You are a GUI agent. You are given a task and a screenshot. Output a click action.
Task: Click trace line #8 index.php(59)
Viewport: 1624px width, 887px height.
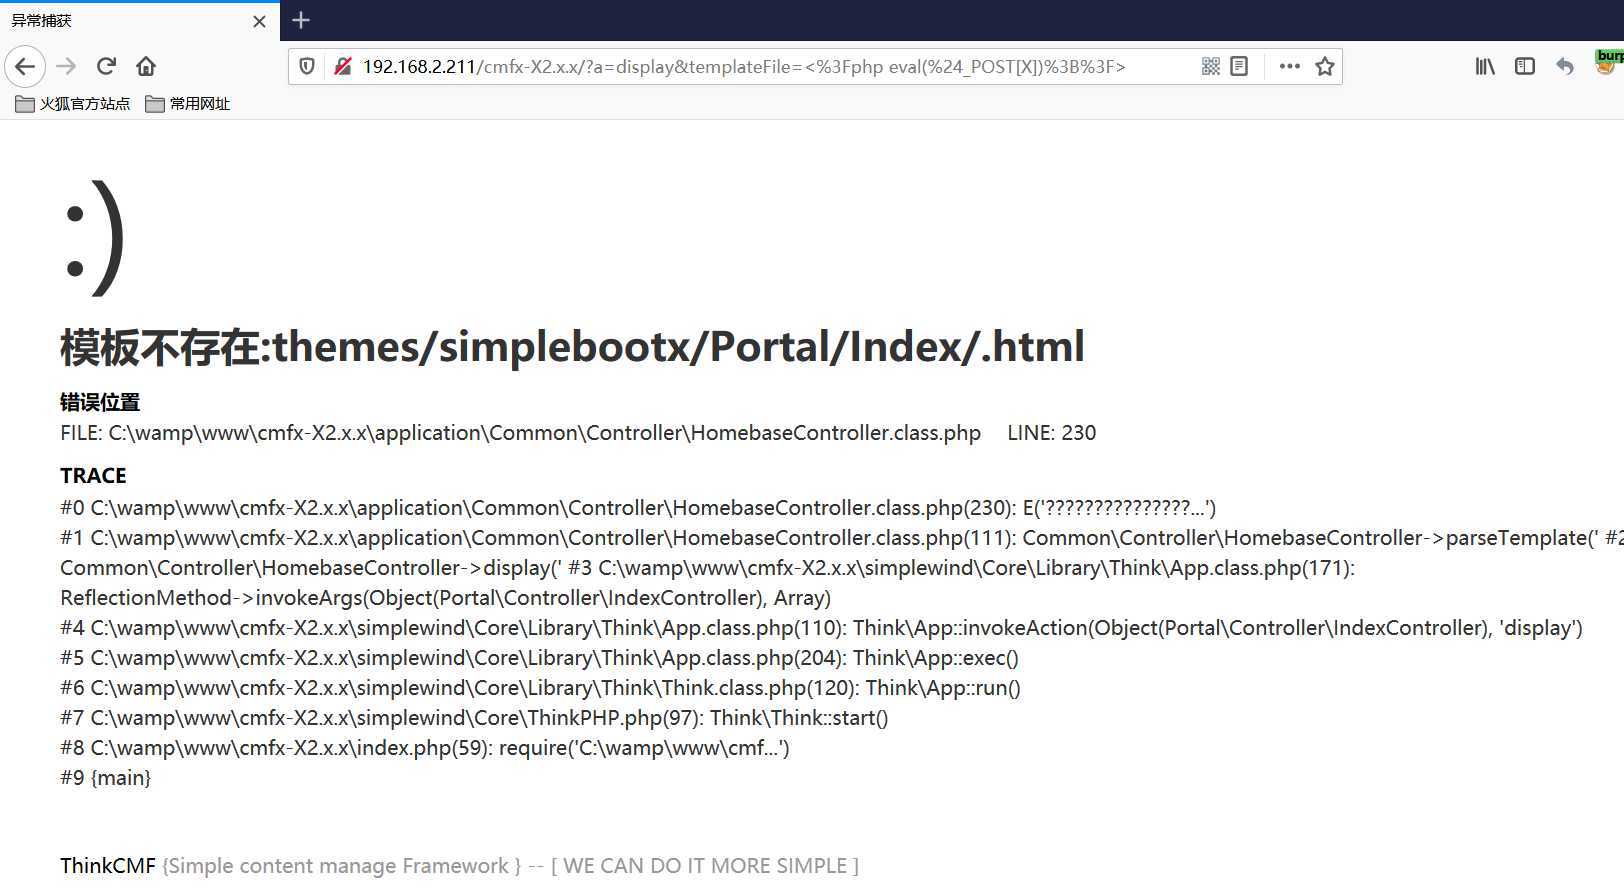tap(425, 748)
